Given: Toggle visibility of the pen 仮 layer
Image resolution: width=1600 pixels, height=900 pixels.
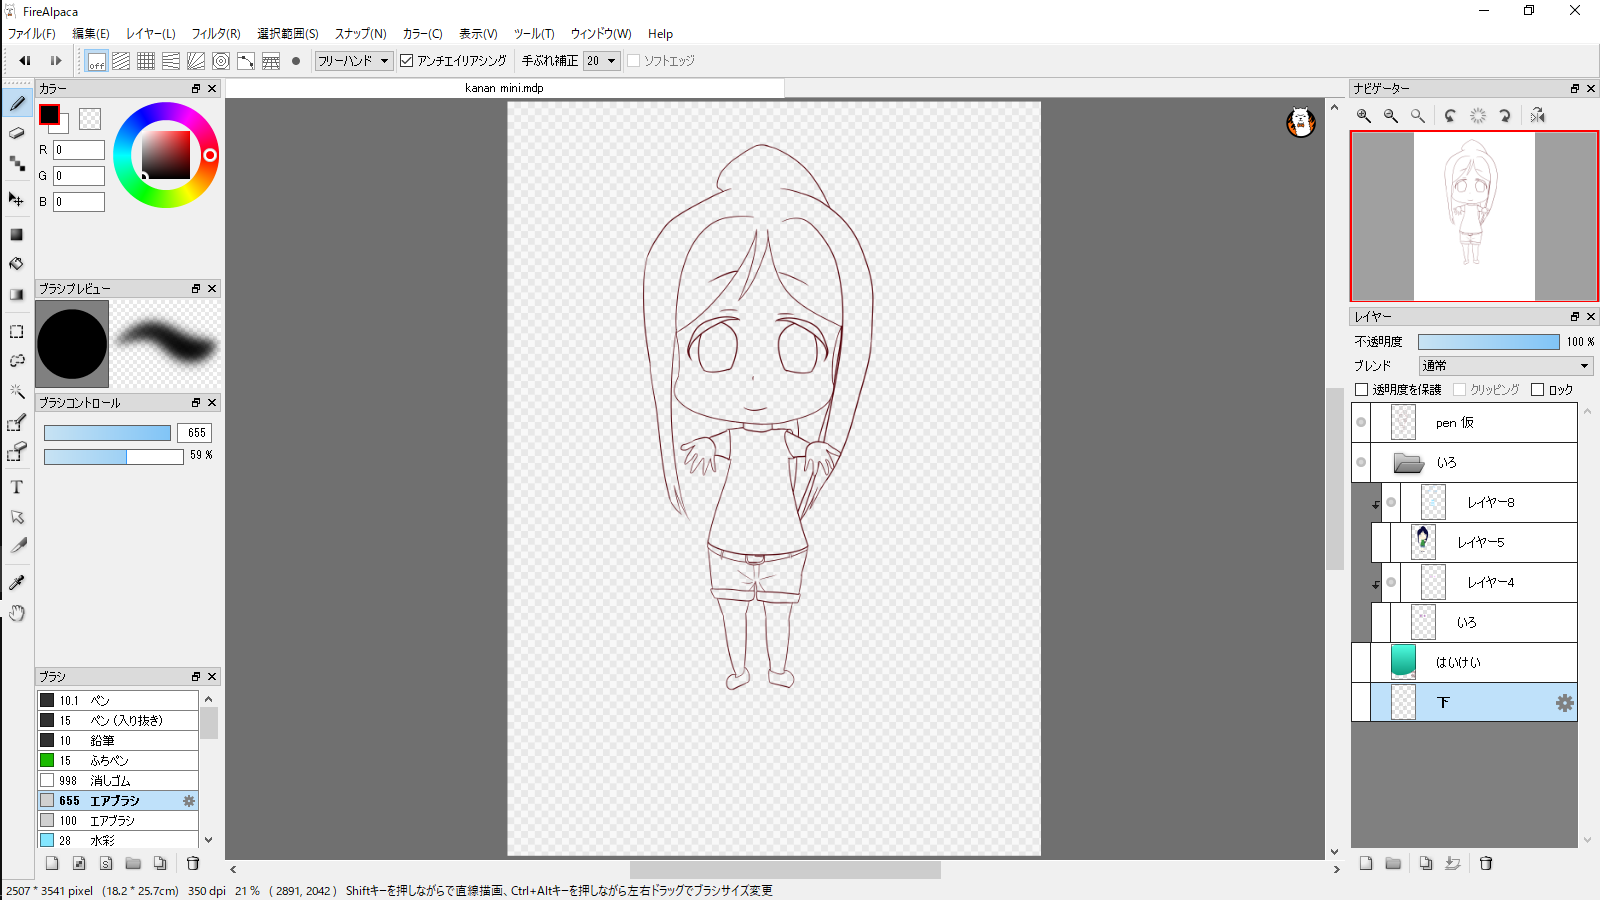Looking at the screenshot, I should (1361, 422).
